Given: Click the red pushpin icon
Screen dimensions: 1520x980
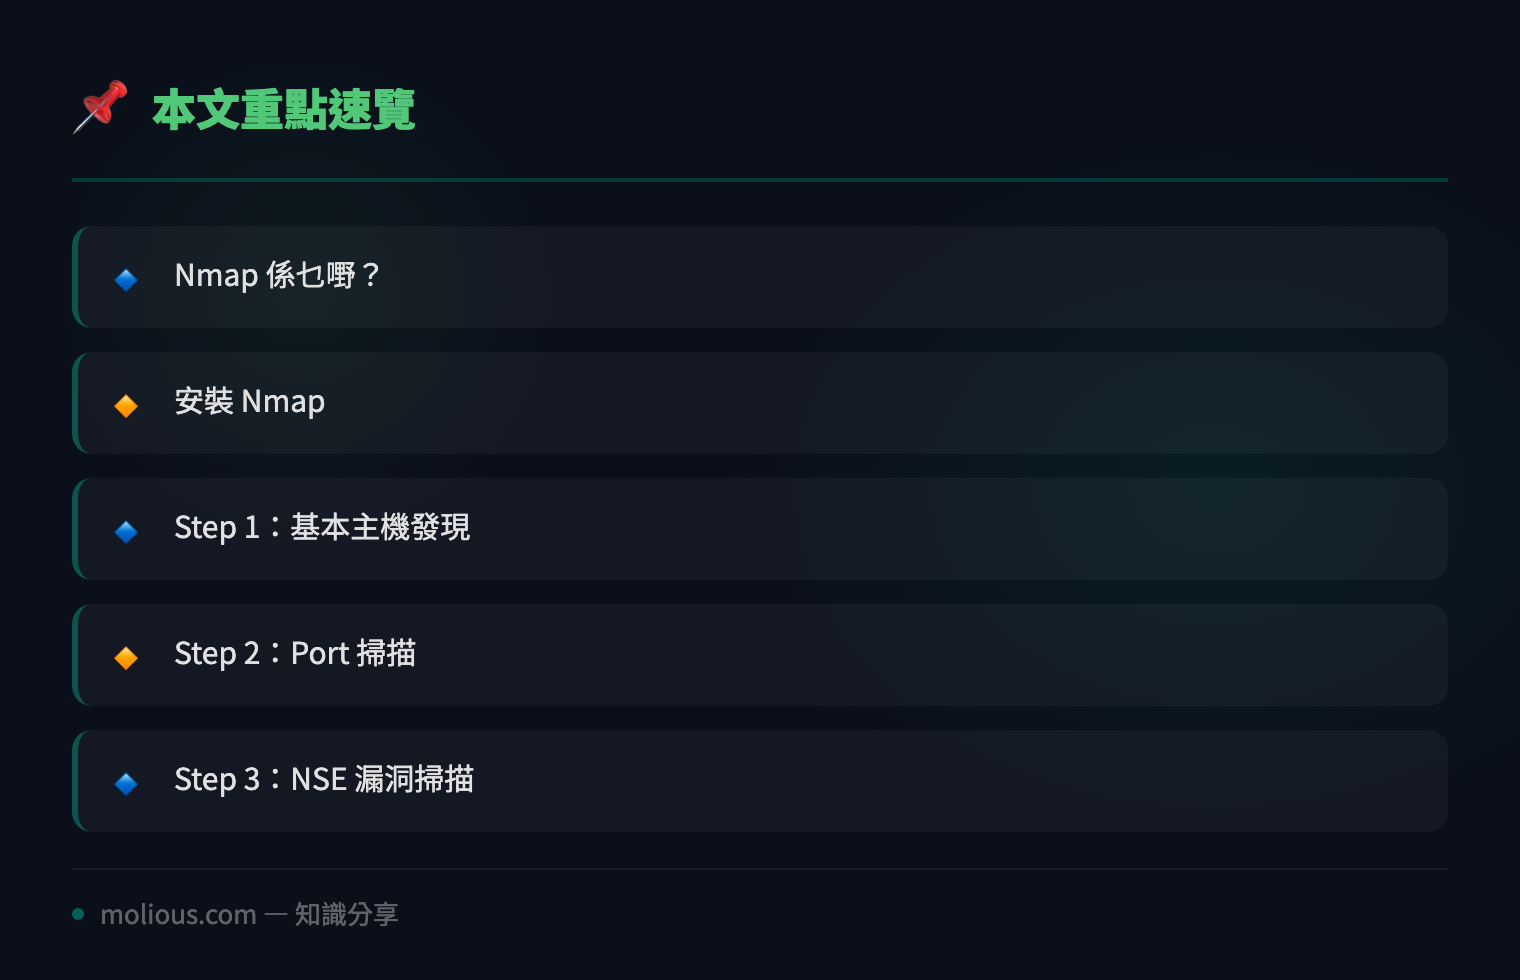Looking at the screenshot, I should [100, 107].
